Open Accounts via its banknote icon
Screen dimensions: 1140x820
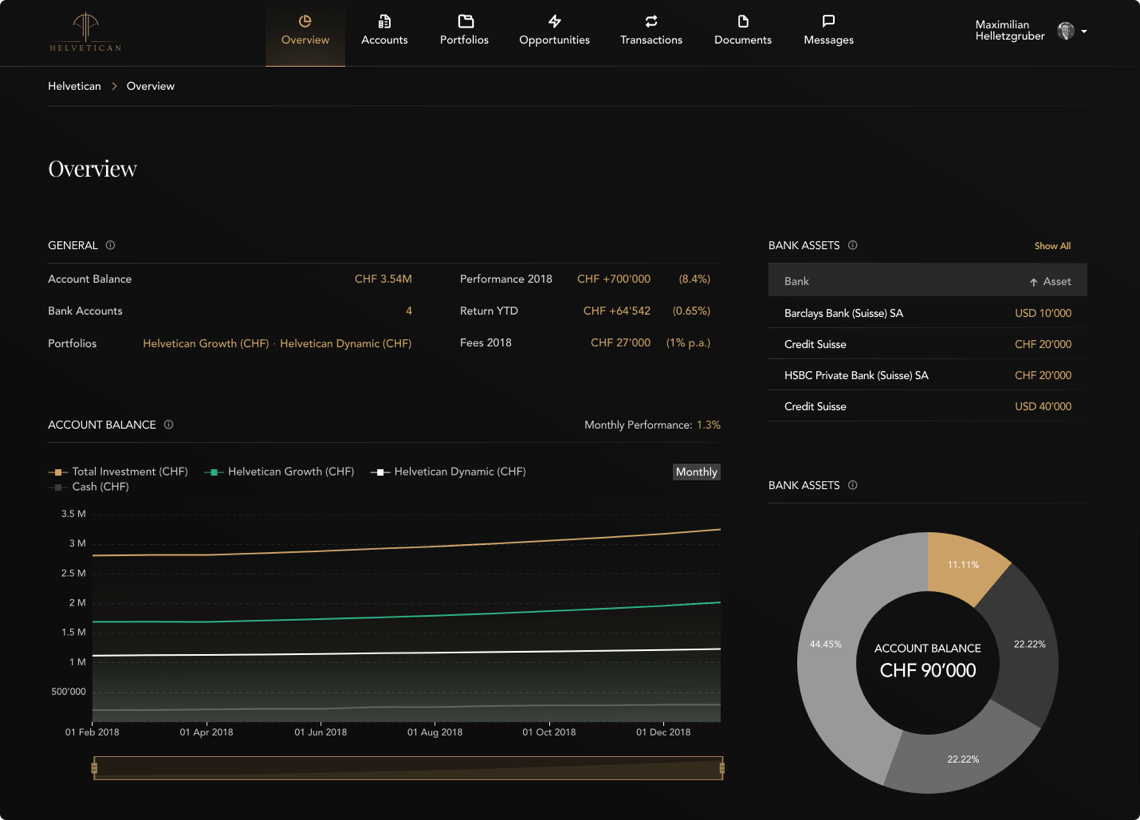[x=385, y=19]
